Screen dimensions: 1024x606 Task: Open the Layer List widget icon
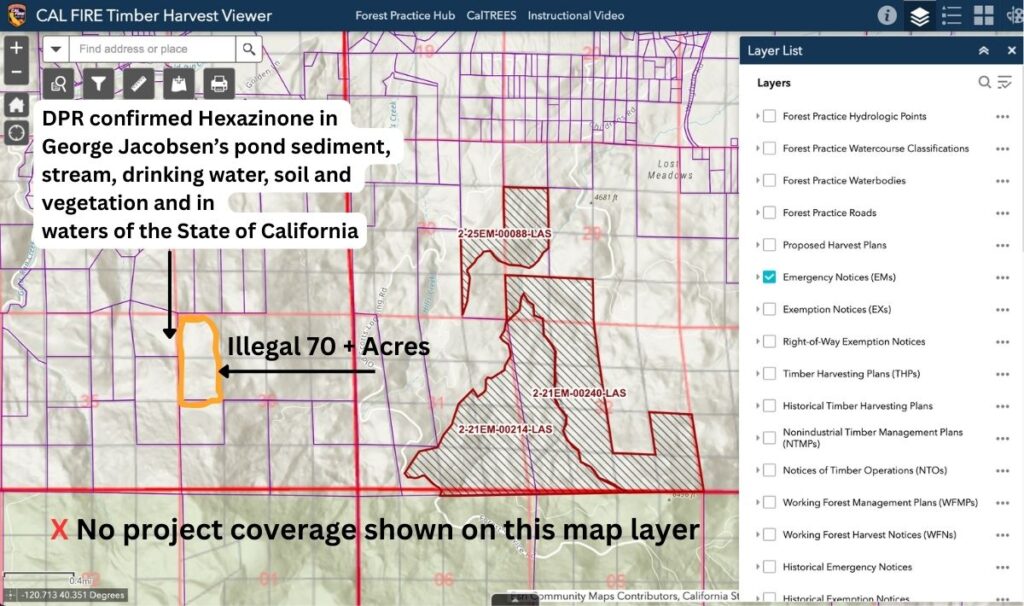click(x=920, y=16)
